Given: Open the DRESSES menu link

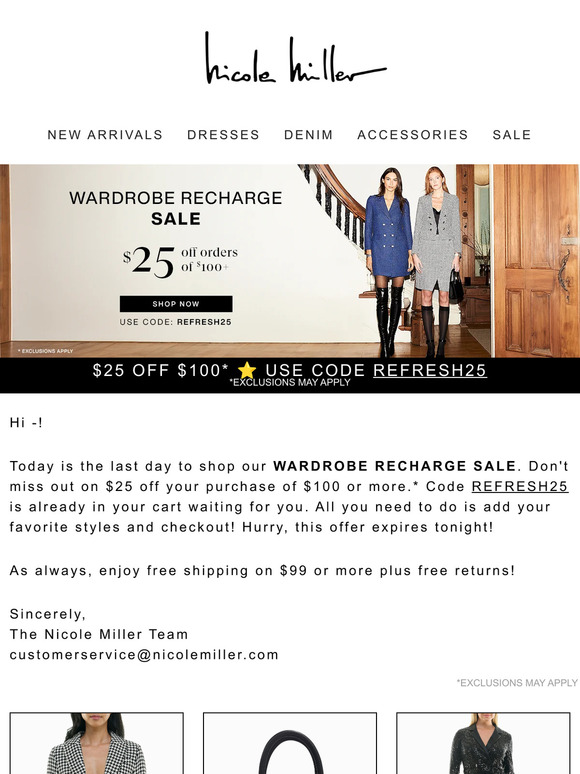Looking at the screenshot, I should 223,135.
